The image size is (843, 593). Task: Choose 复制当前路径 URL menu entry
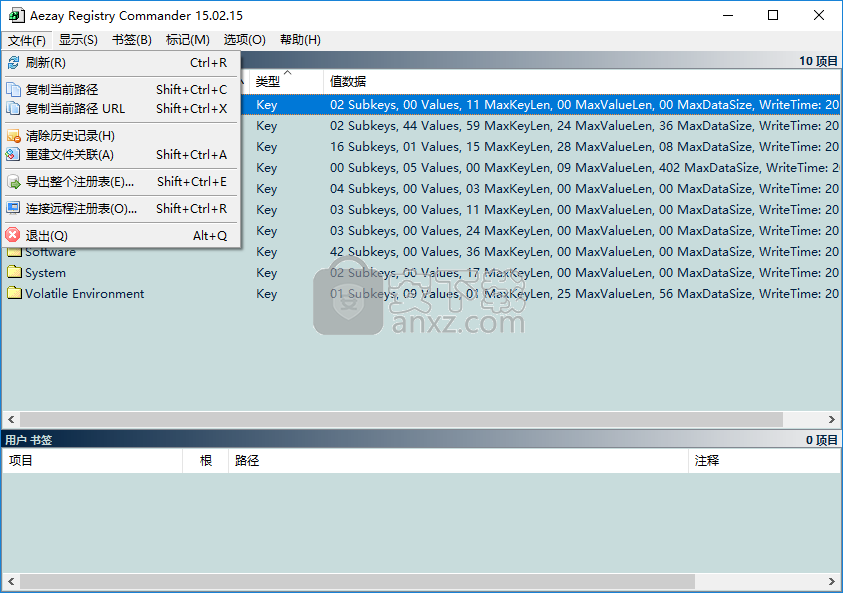(x=122, y=109)
